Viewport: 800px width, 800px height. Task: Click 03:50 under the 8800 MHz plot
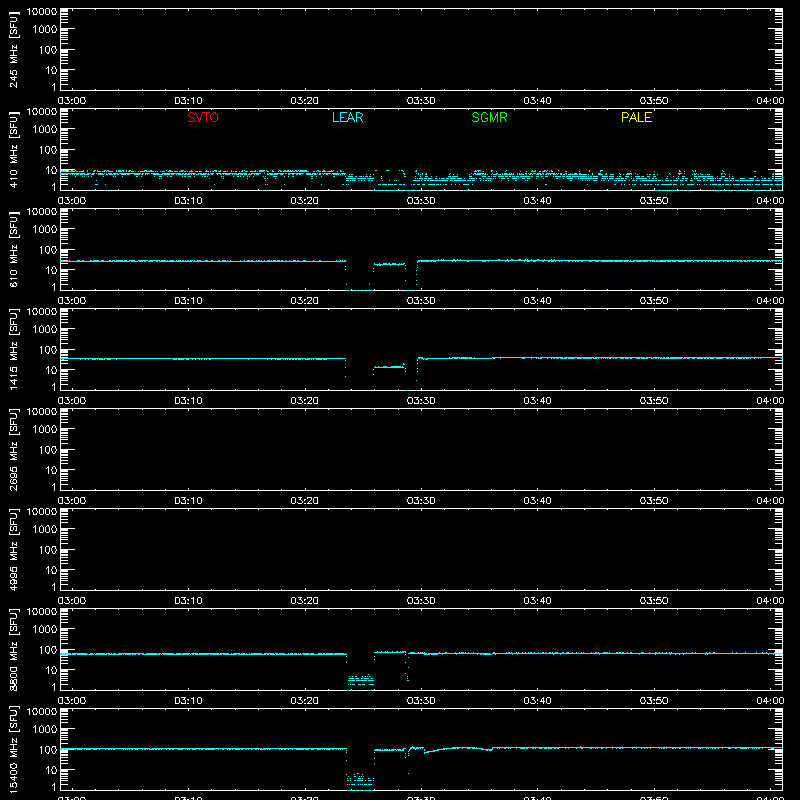coord(654,701)
